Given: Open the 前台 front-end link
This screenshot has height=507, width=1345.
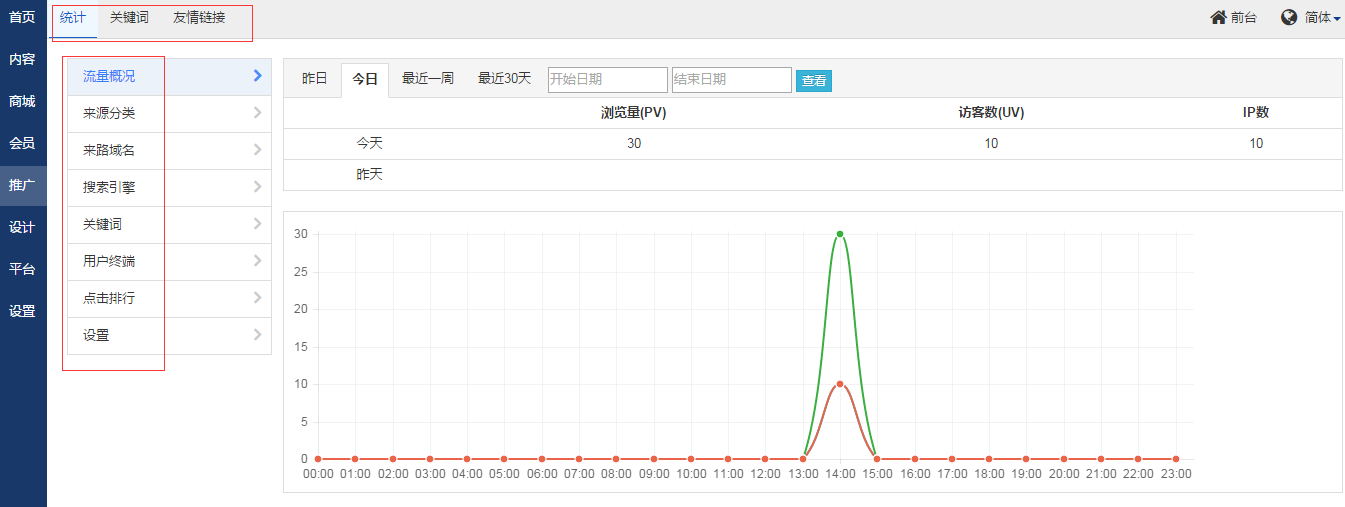Looking at the screenshot, I should click(x=1244, y=17).
